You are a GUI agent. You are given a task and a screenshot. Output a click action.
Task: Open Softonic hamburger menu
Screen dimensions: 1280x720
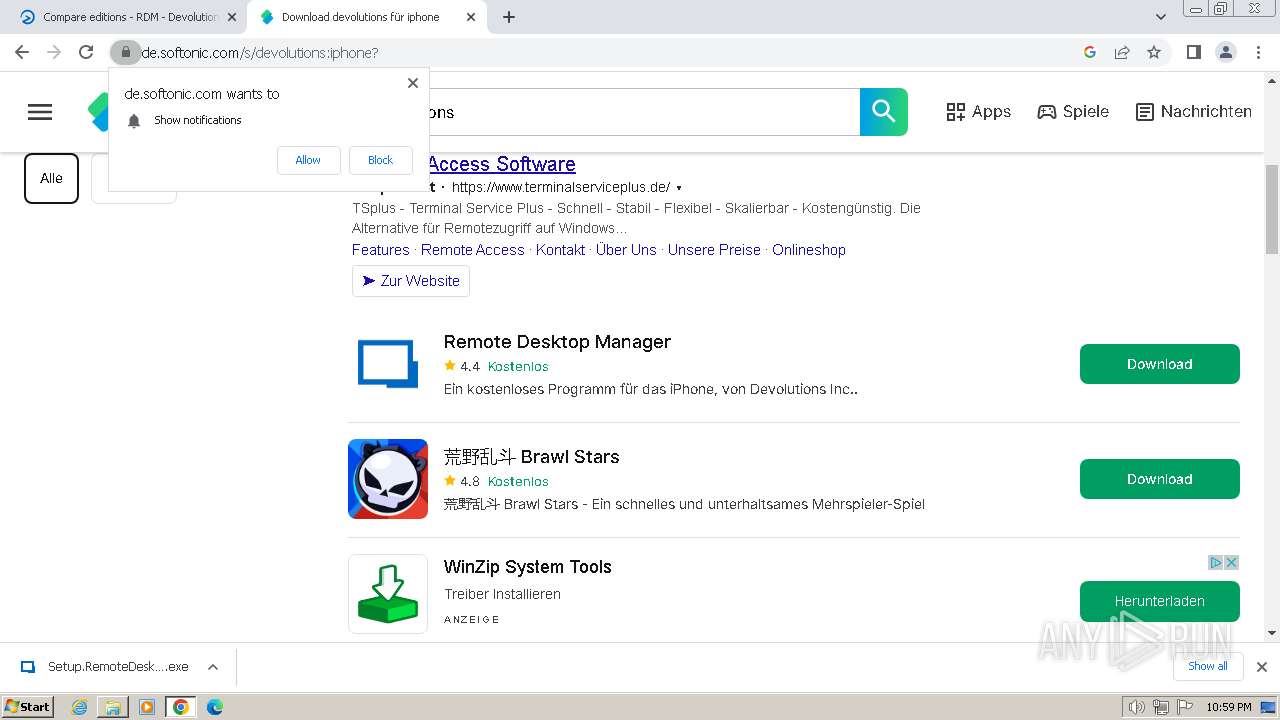pos(40,112)
